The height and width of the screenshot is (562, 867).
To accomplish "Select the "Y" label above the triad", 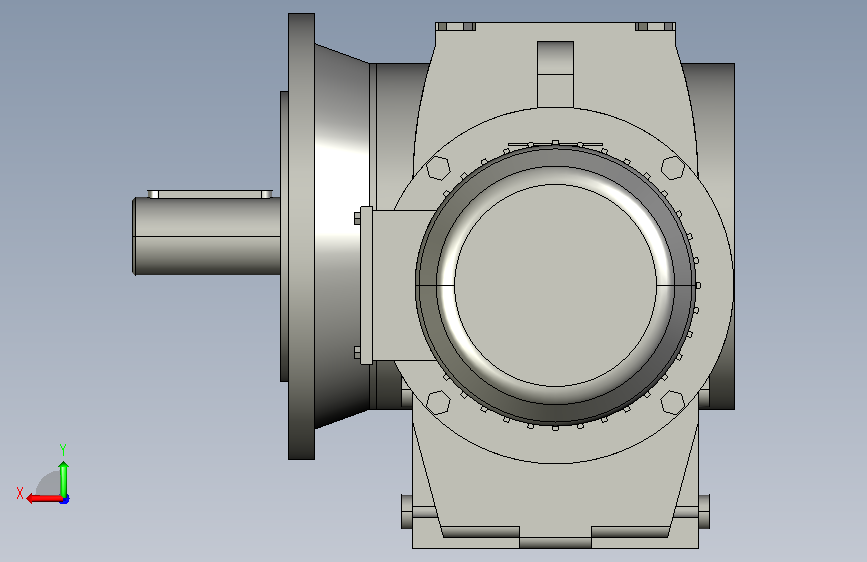I will click(63, 449).
